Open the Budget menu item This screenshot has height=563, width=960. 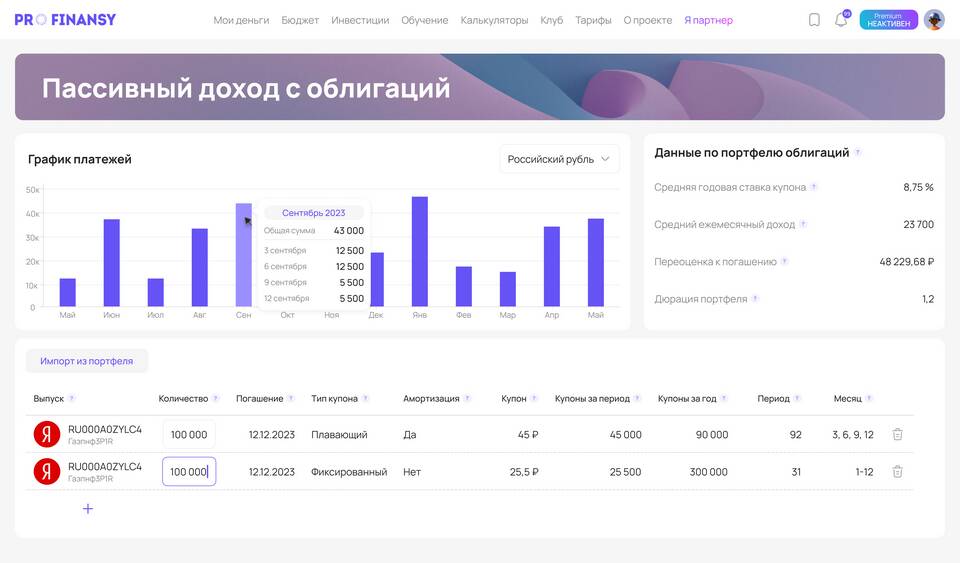pos(300,20)
